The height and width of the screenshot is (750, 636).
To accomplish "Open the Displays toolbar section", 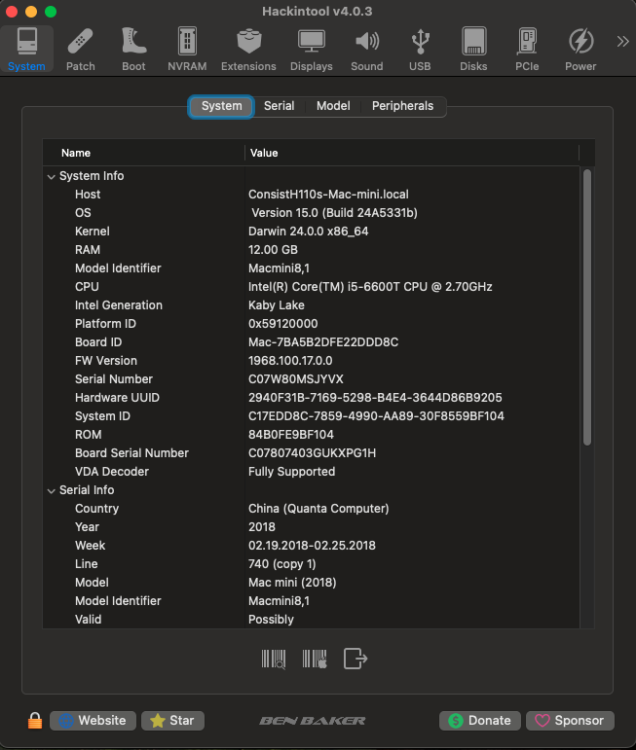I will tap(311, 50).
